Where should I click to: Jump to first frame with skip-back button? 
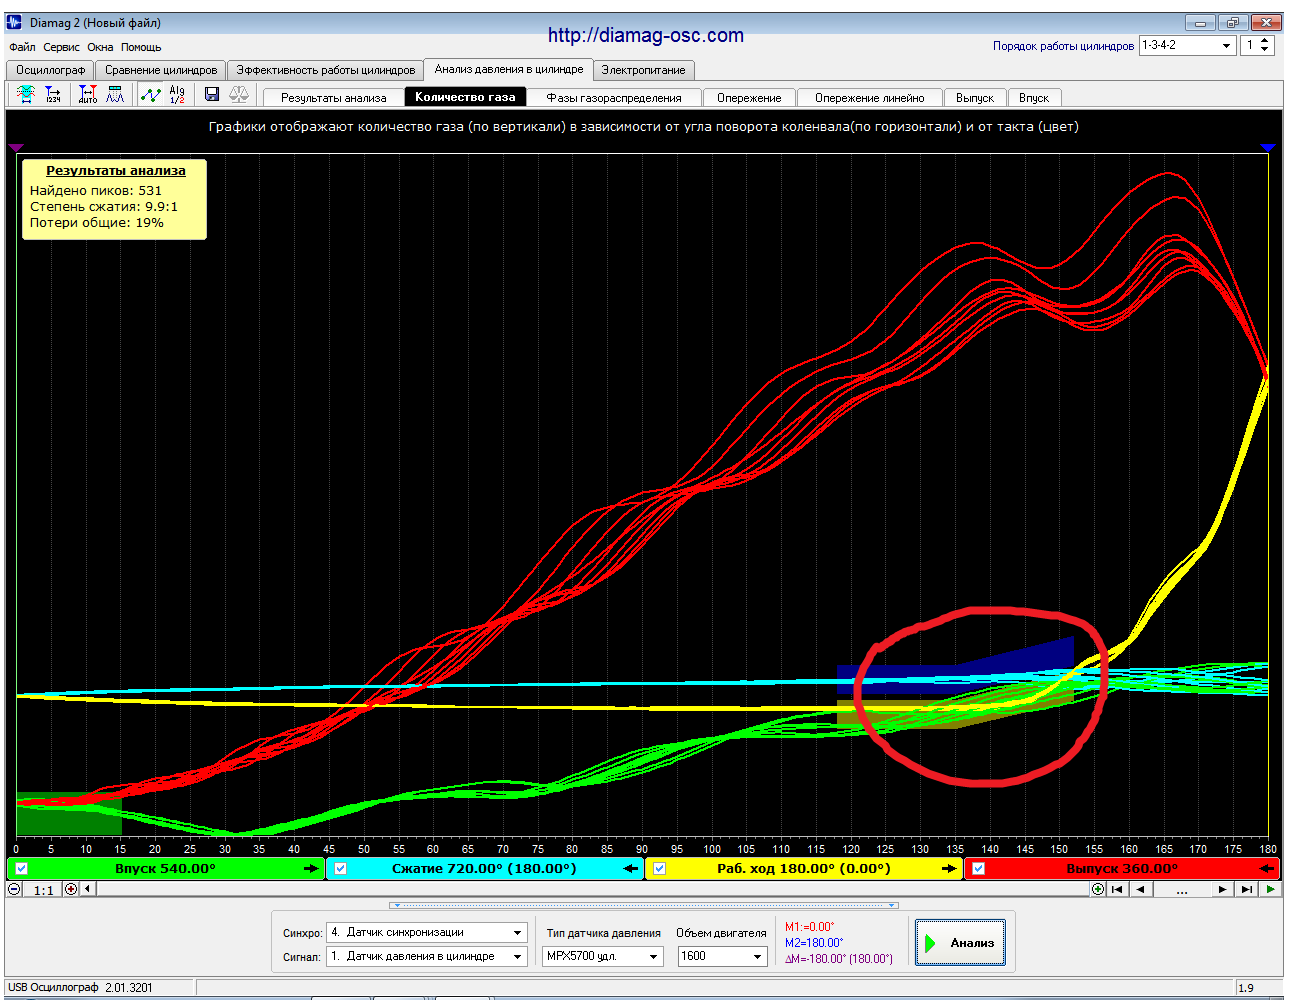tap(1118, 889)
